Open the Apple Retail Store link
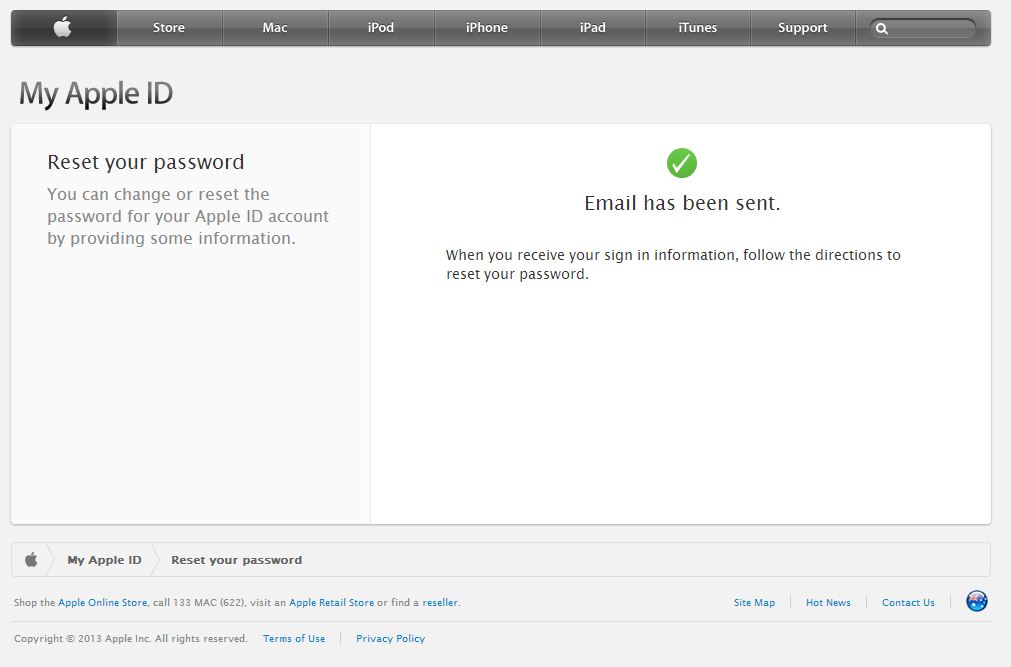 (x=331, y=602)
